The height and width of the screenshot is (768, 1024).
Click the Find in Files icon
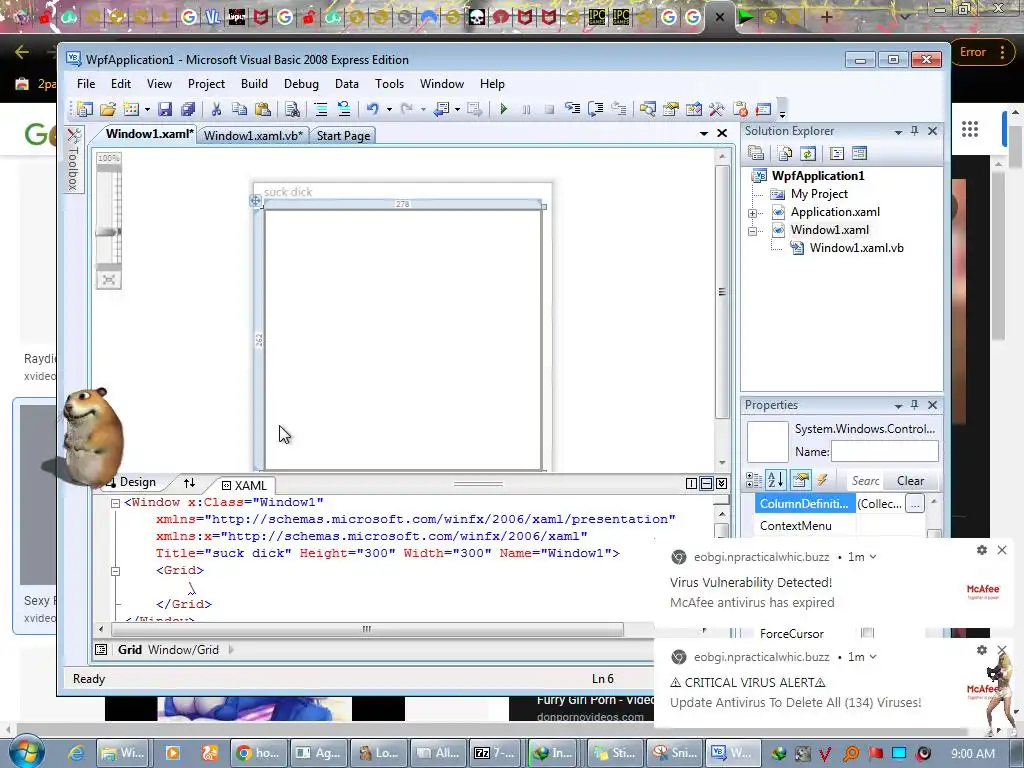[292, 109]
